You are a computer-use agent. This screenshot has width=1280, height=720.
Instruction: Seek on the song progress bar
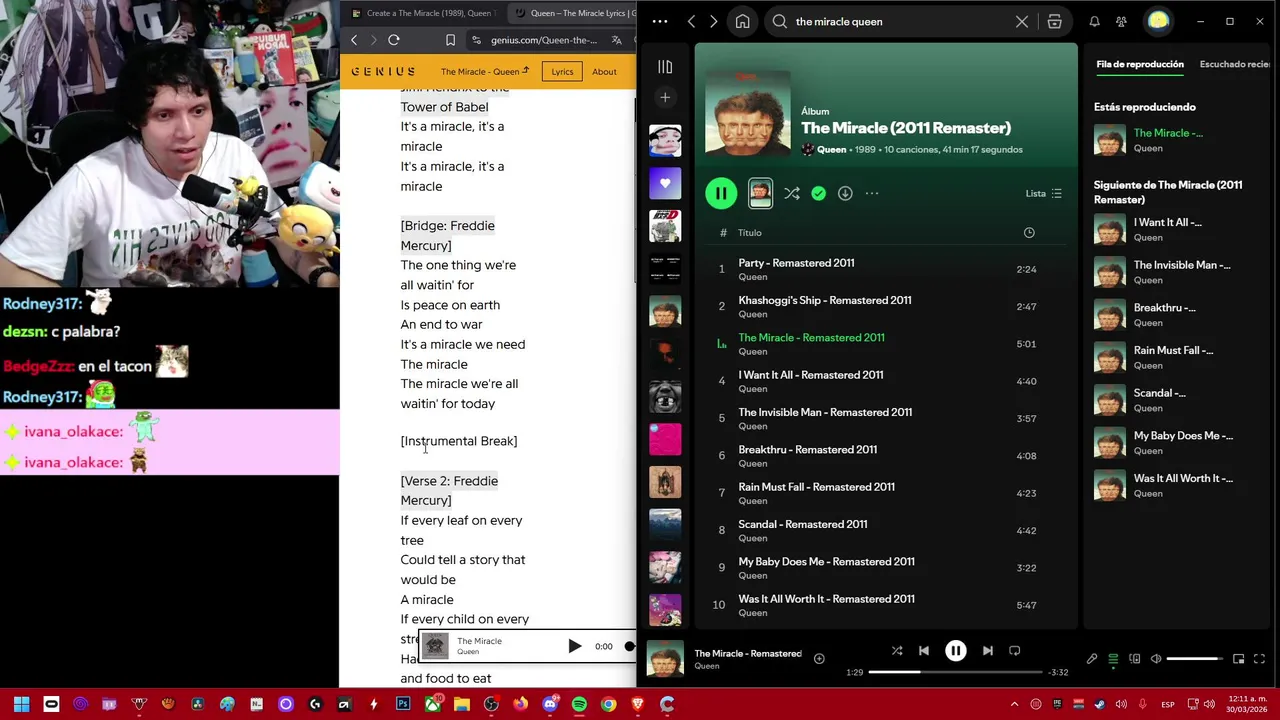(x=955, y=672)
